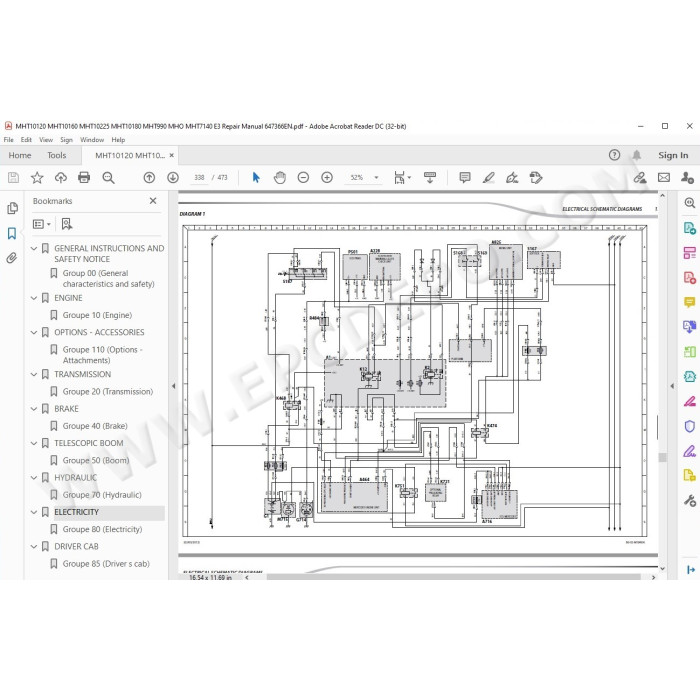The image size is (700, 700).
Task: Click the Save file icon
Action: 13,178
